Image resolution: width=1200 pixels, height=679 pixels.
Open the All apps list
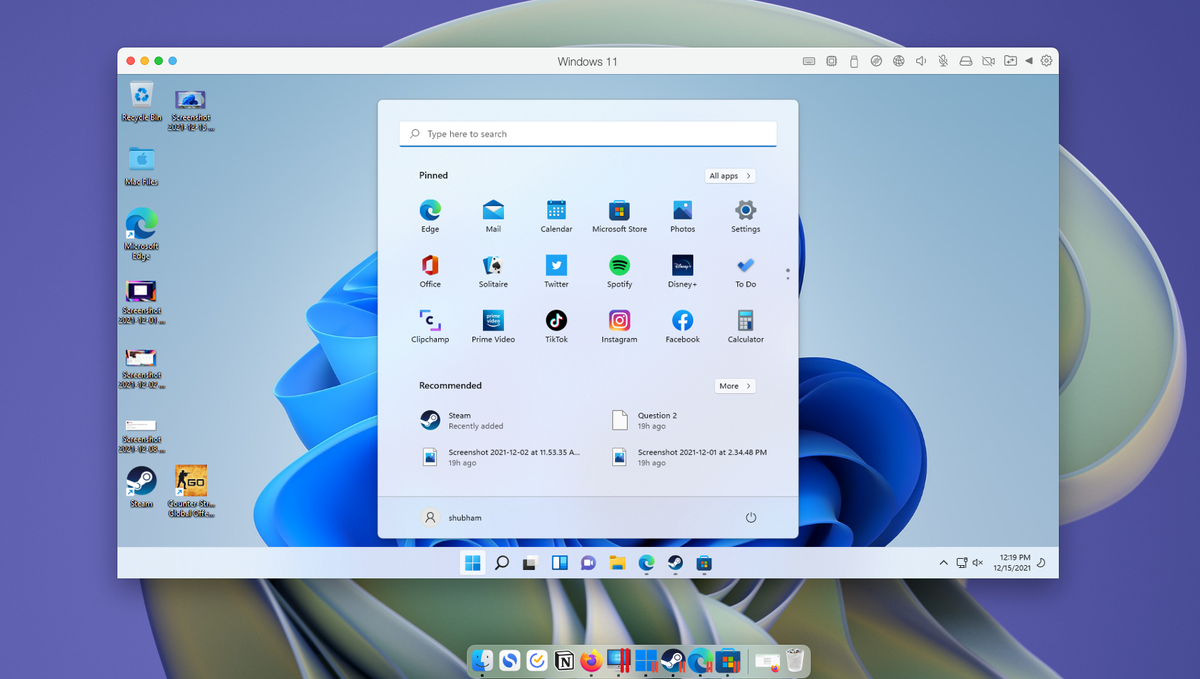tap(730, 175)
